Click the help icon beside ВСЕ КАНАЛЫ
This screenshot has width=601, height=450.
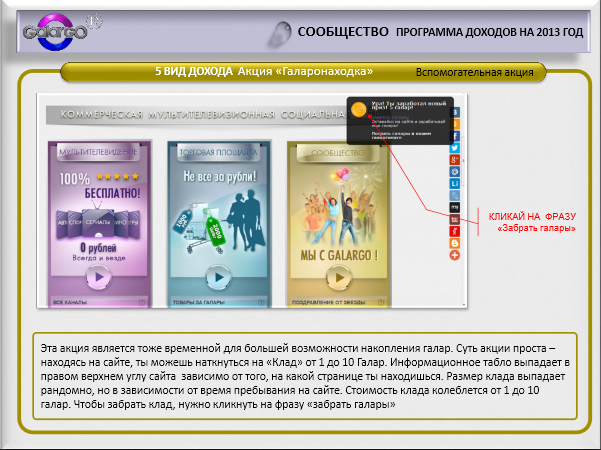click(x=142, y=302)
